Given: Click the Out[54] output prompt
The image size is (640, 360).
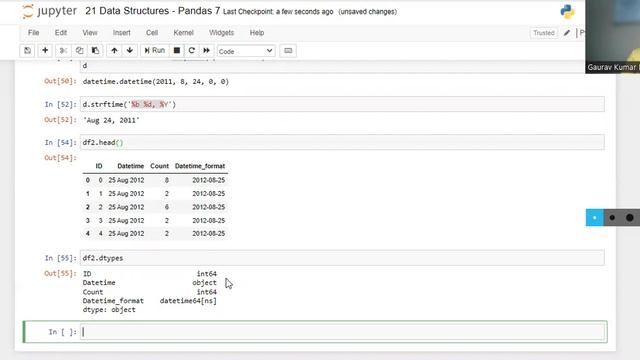Looking at the screenshot, I should 60,158.
